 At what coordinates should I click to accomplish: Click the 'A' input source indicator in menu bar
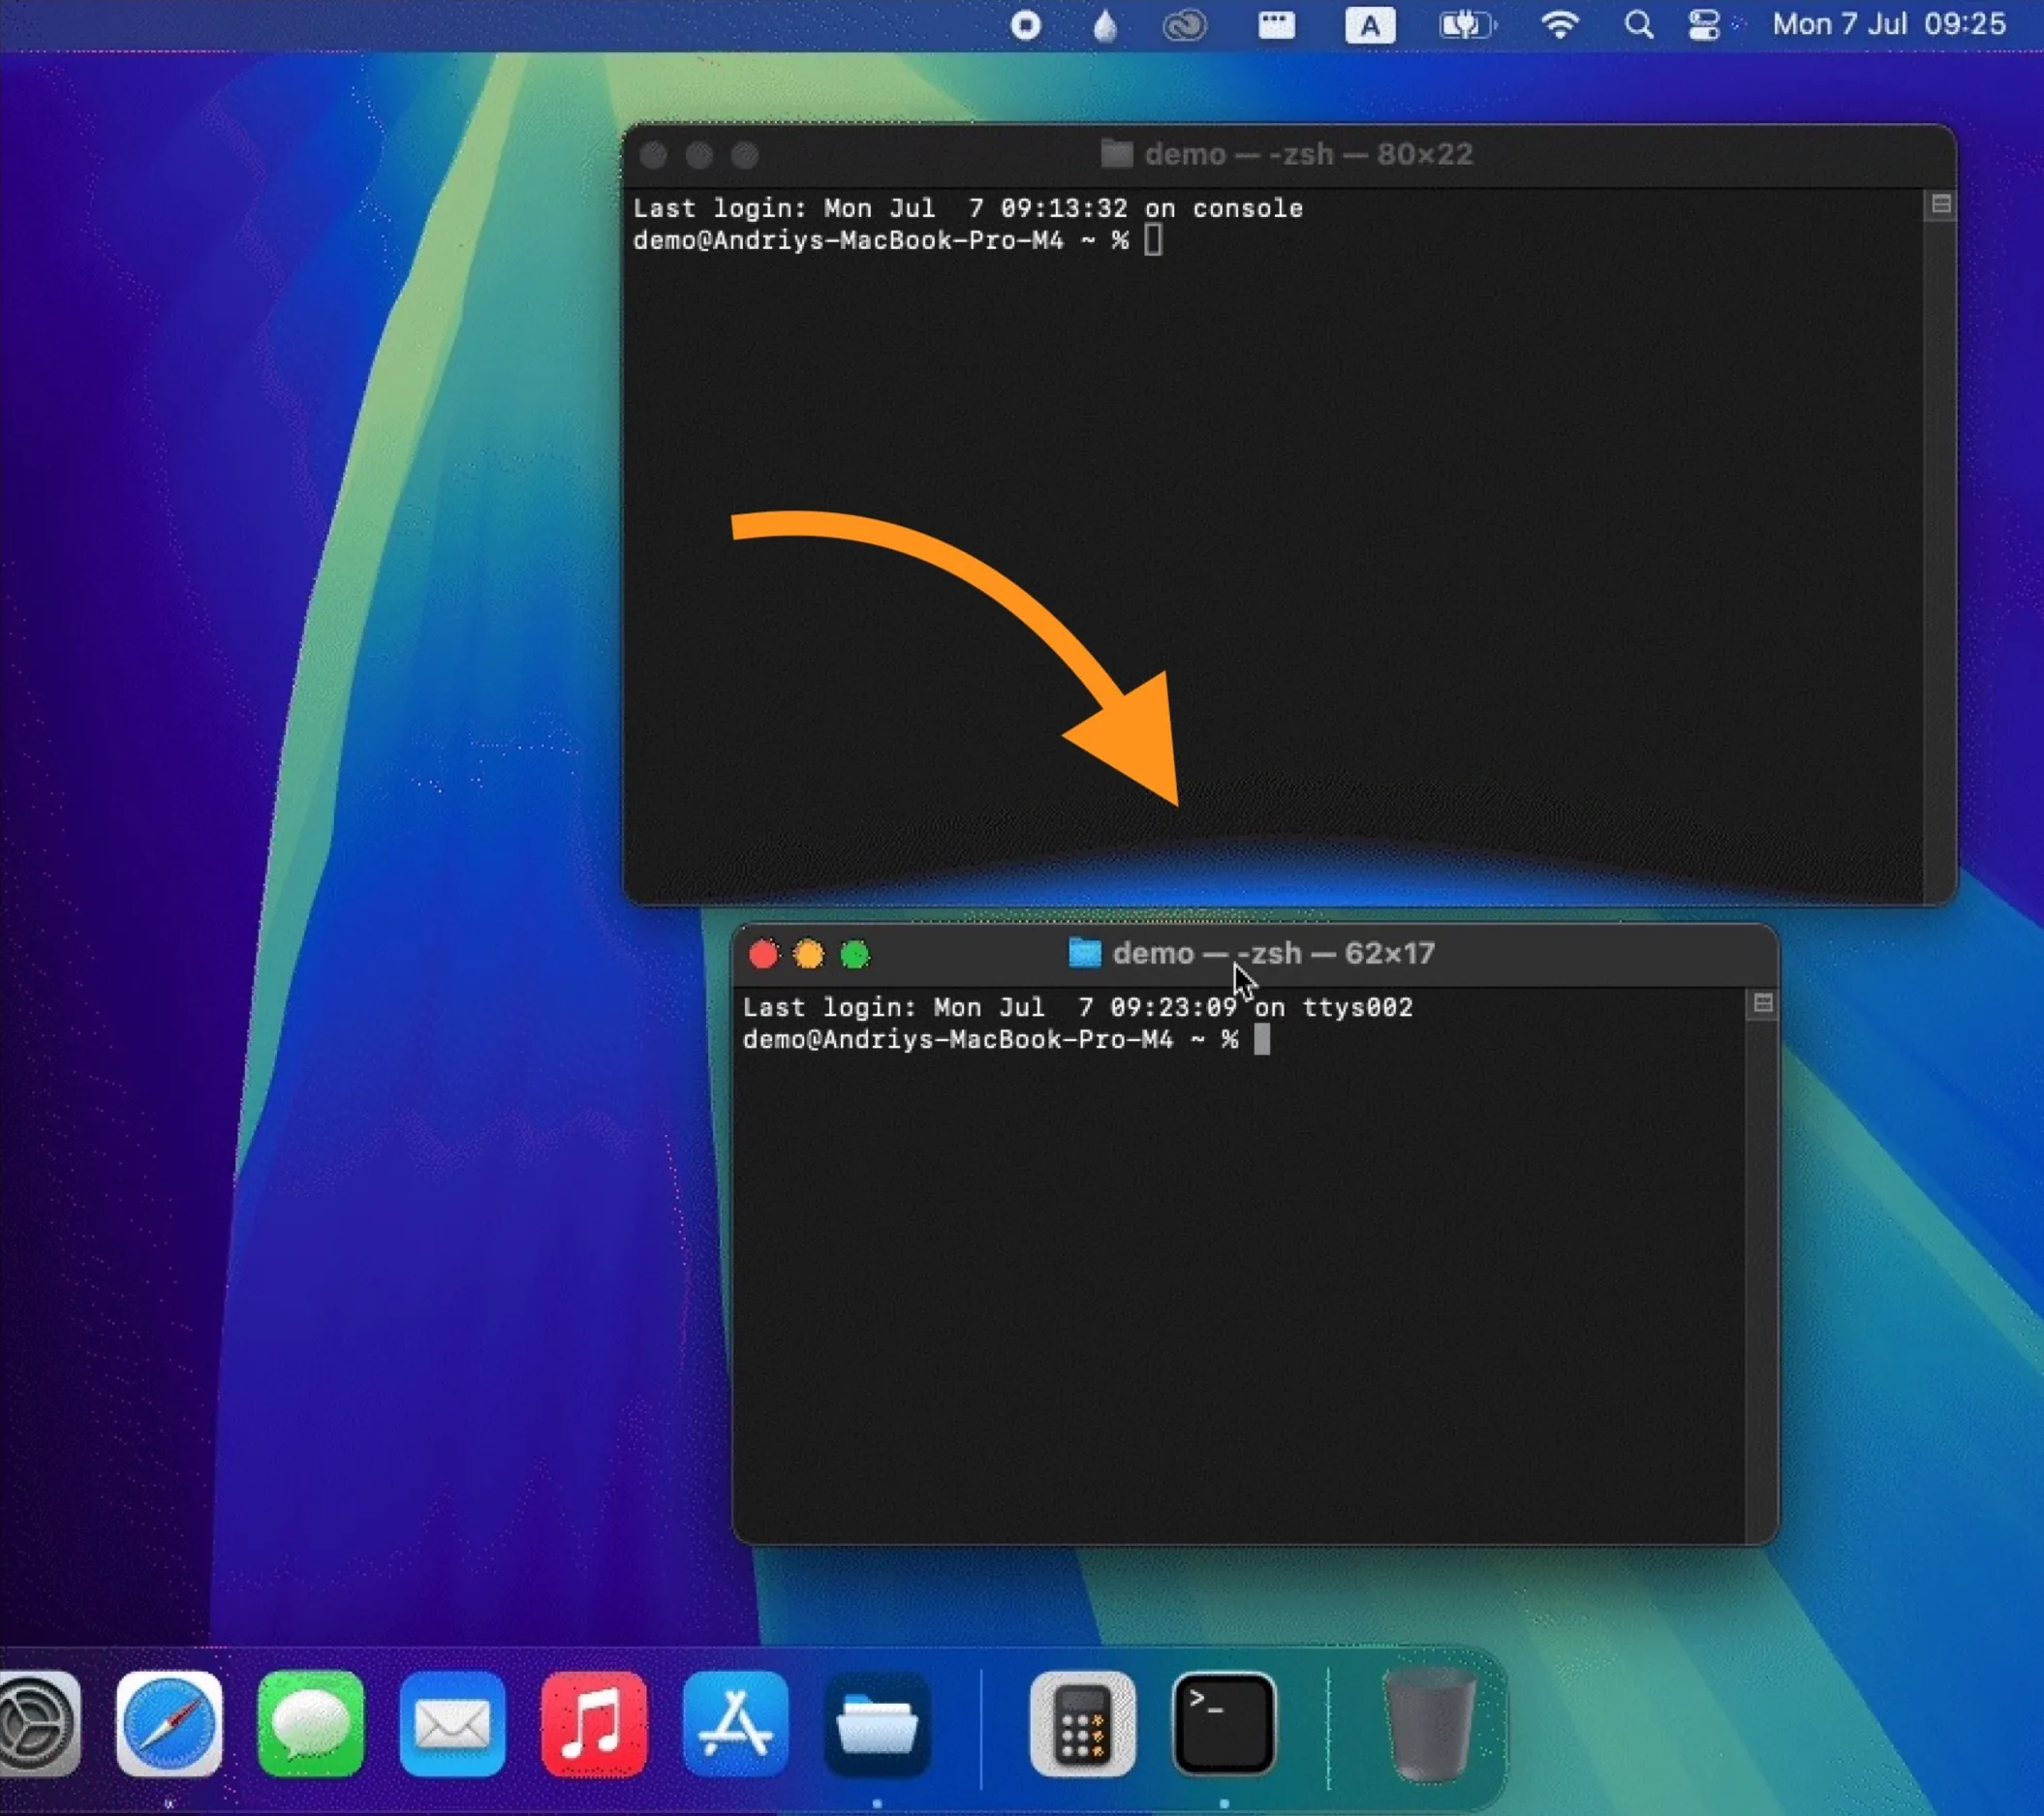(1372, 25)
